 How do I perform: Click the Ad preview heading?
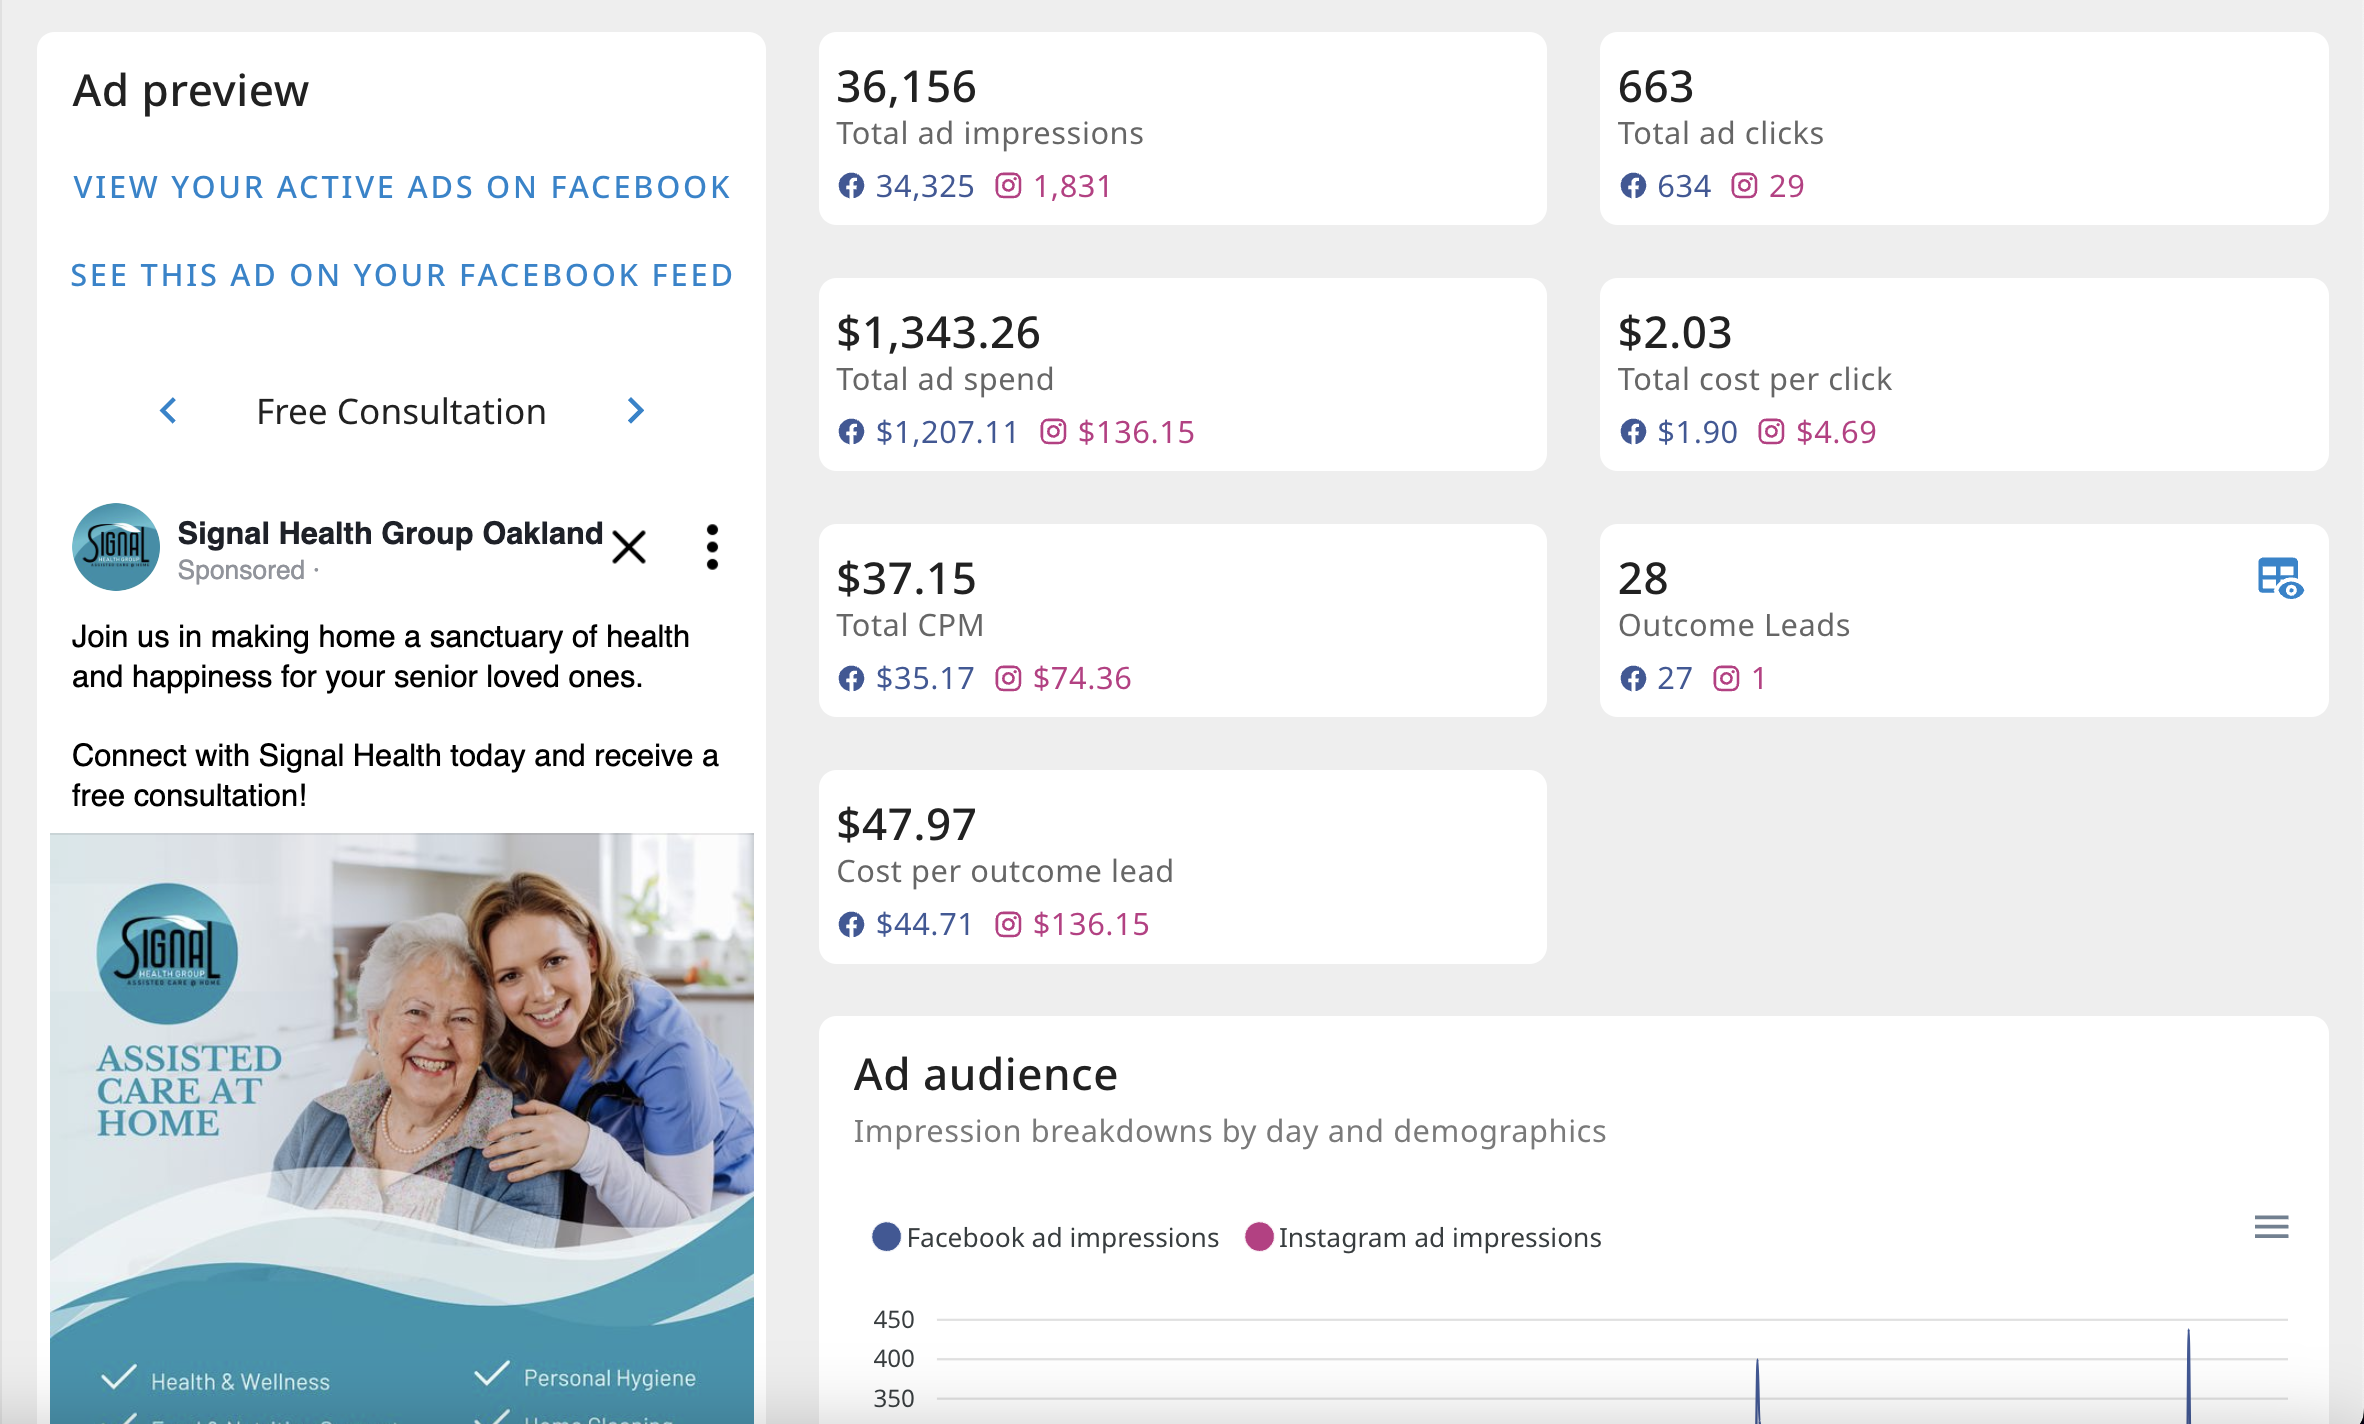coord(191,91)
